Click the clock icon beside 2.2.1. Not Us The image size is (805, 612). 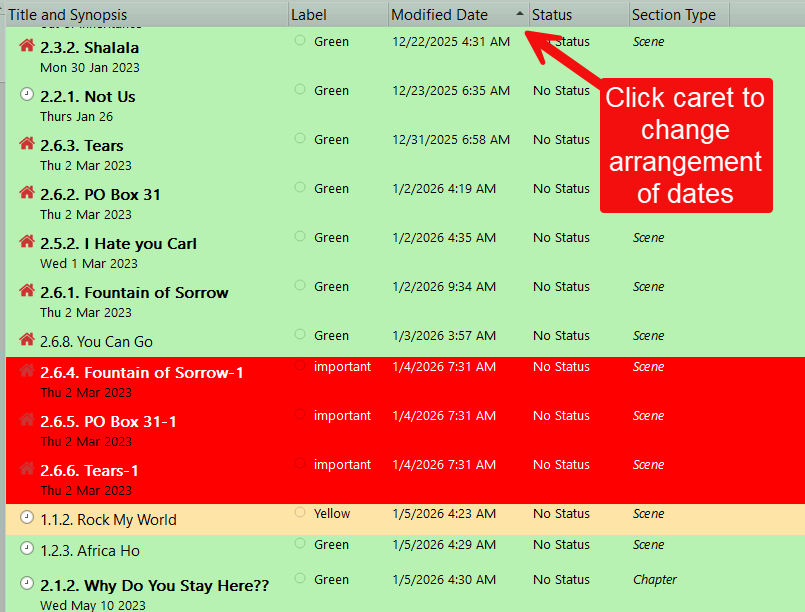point(27,95)
